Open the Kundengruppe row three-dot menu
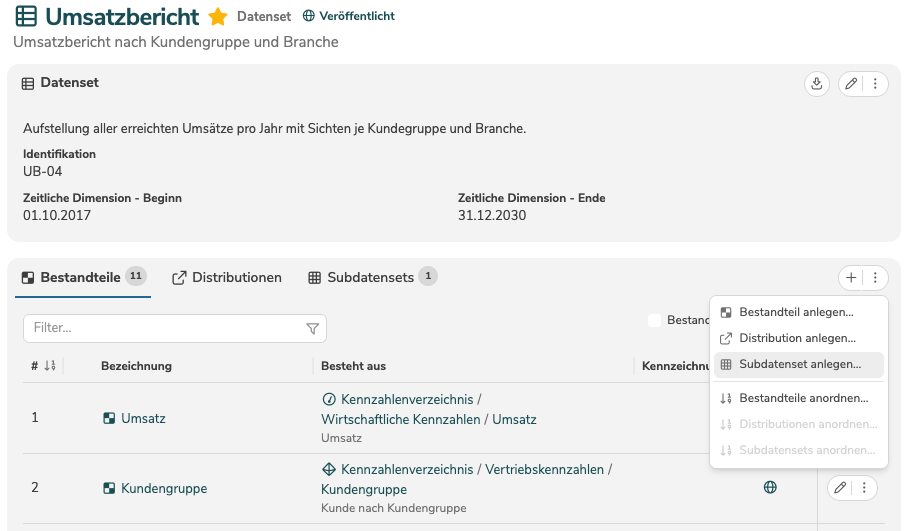This screenshot has width=909, height=531. tap(864, 488)
